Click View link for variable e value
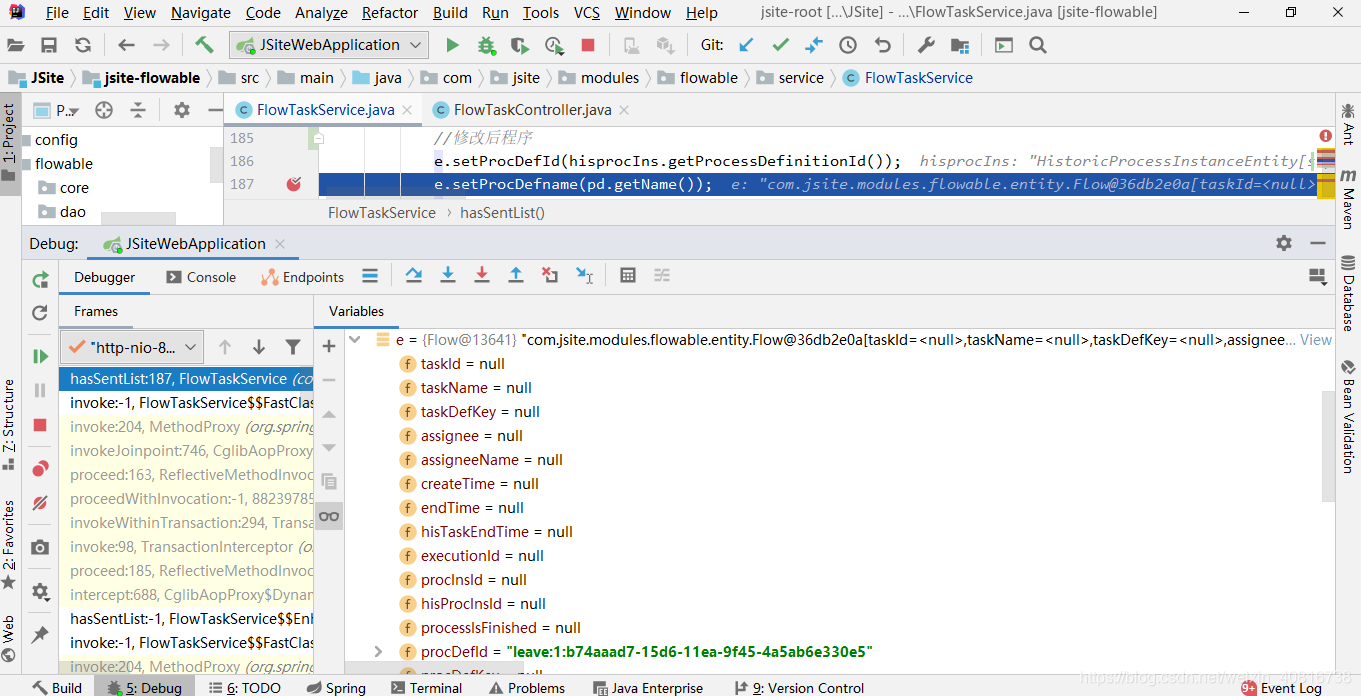The image size is (1361, 696). click(x=1316, y=340)
